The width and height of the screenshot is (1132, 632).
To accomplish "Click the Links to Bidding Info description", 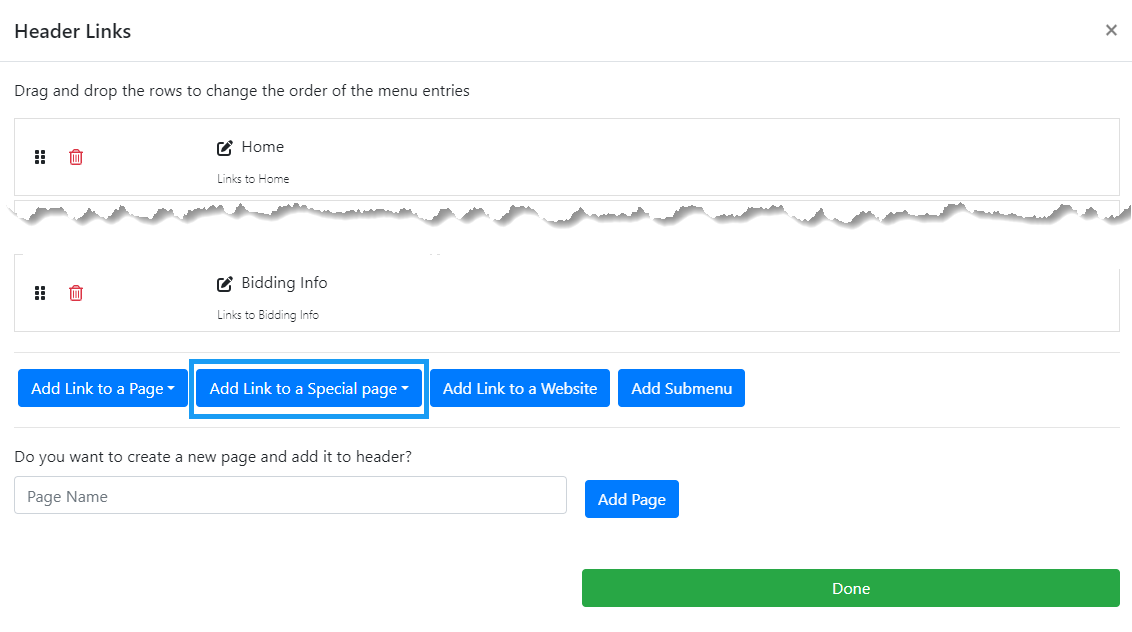I will (x=268, y=315).
